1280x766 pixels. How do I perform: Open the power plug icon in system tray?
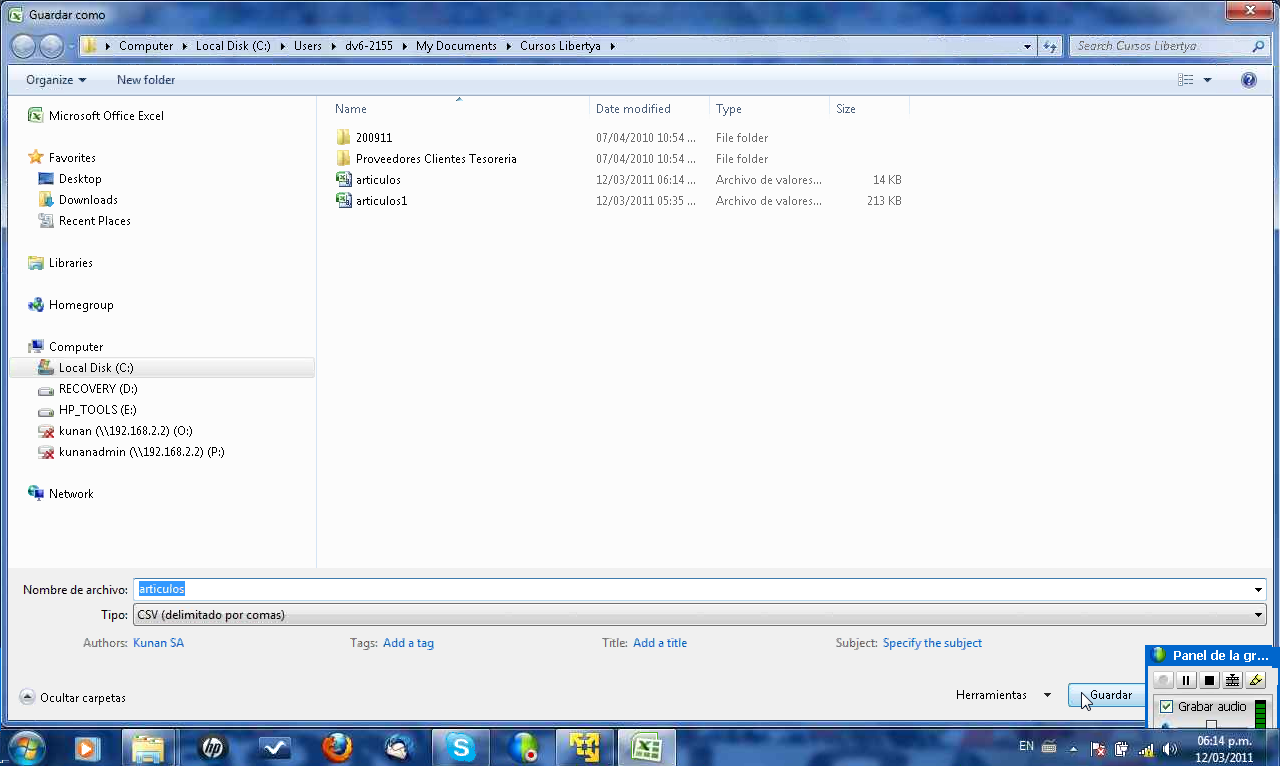[x=1122, y=748]
